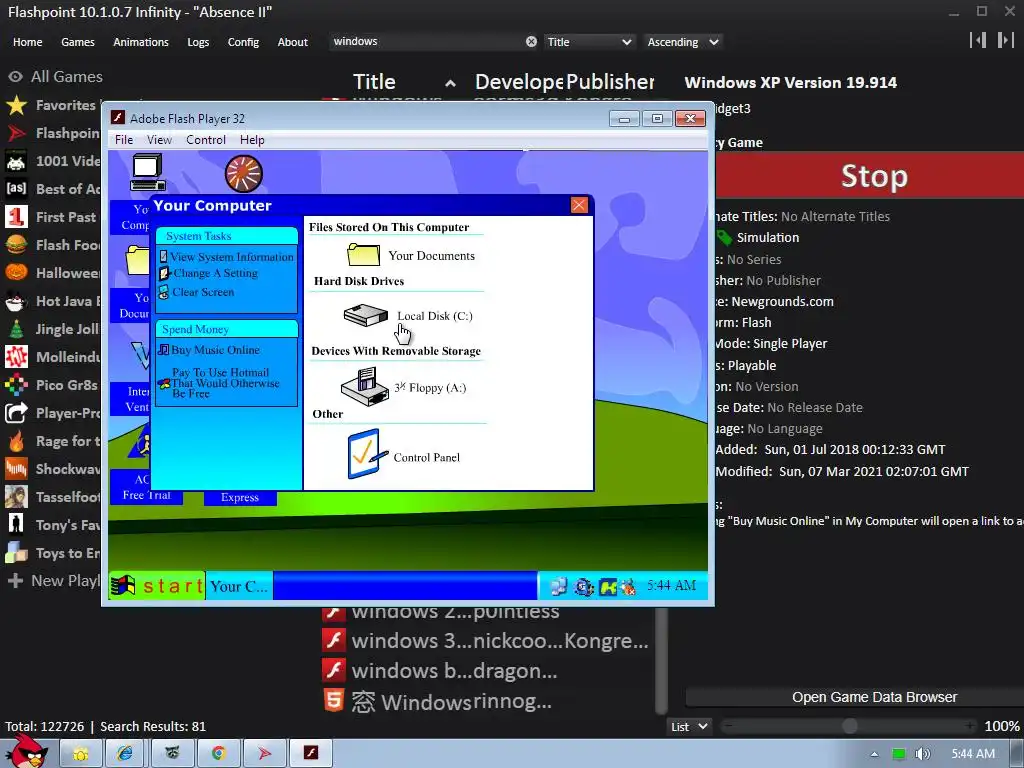Click Clear Screen task
The width and height of the screenshot is (1024, 768).
click(x=197, y=292)
